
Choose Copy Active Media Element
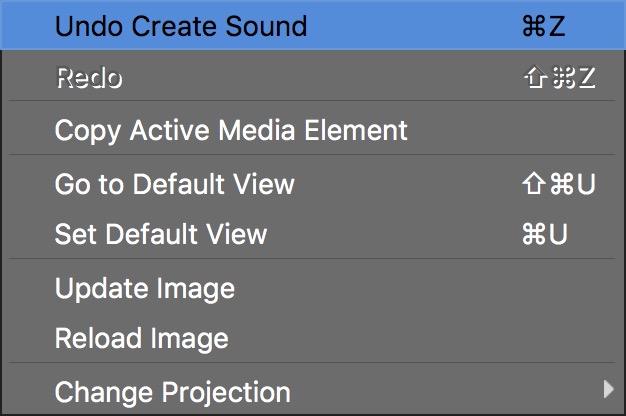click(231, 130)
